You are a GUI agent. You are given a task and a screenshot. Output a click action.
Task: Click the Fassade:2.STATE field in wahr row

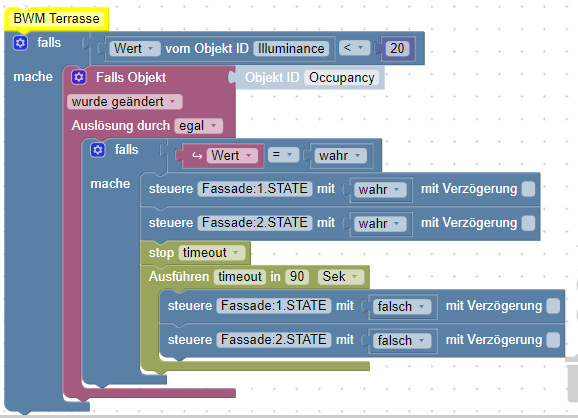pyautogui.click(x=255, y=223)
